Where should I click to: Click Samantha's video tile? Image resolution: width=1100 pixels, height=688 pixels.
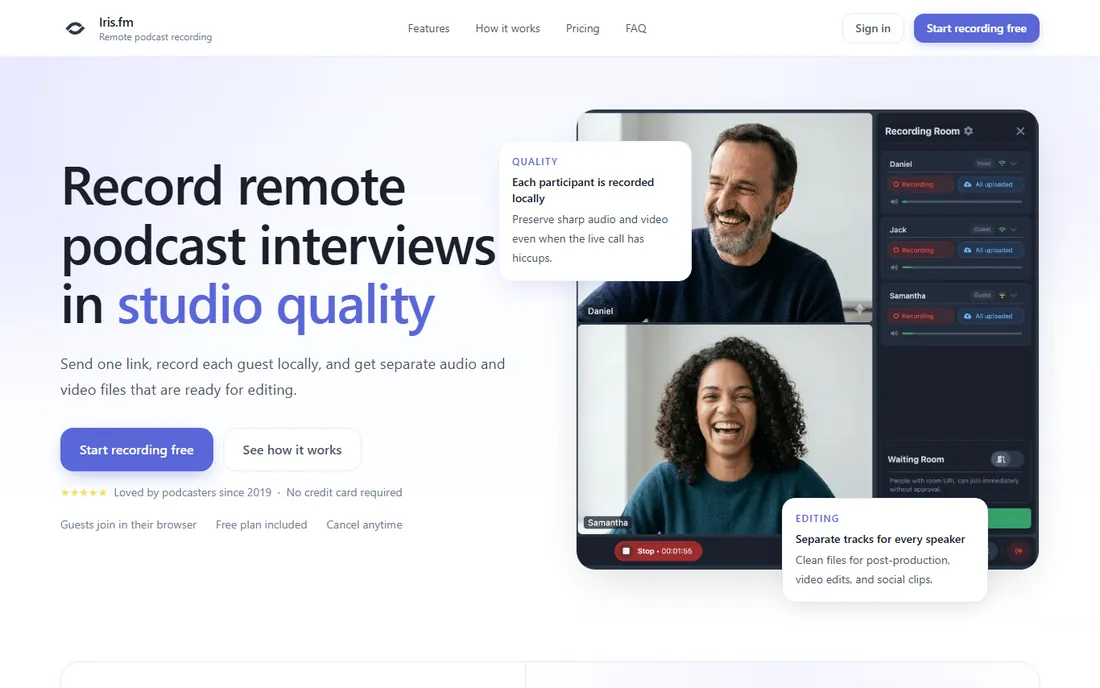pyautogui.click(x=724, y=429)
